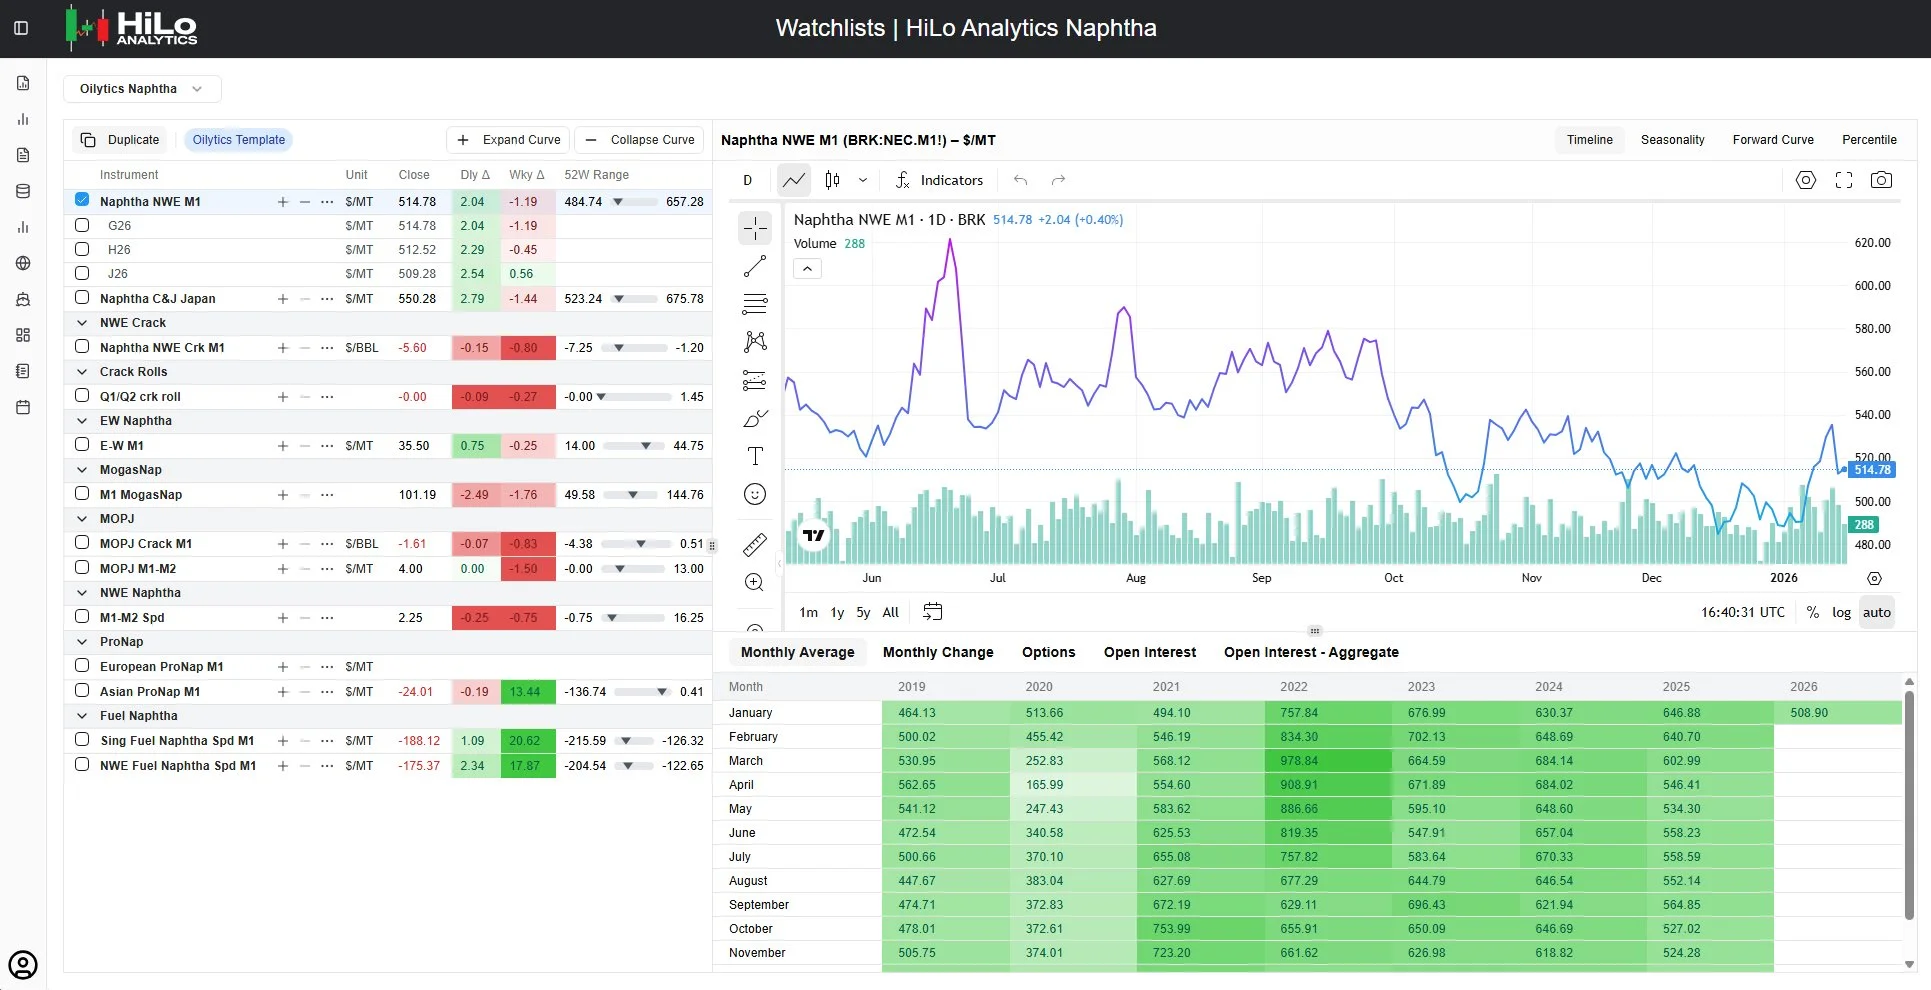
Task: Tick the MOPJ Crack M1 checkbox
Action: click(x=82, y=543)
